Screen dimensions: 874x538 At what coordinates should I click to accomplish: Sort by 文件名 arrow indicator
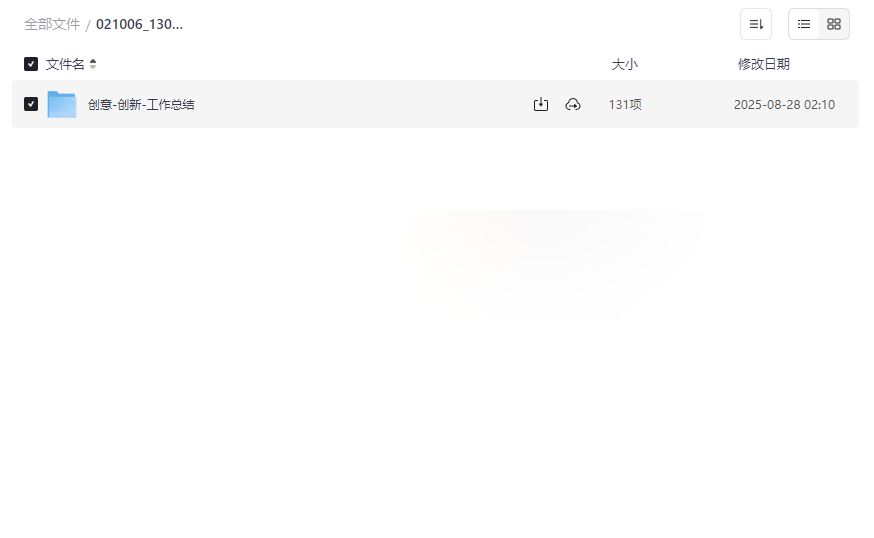(x=93, y=64)
